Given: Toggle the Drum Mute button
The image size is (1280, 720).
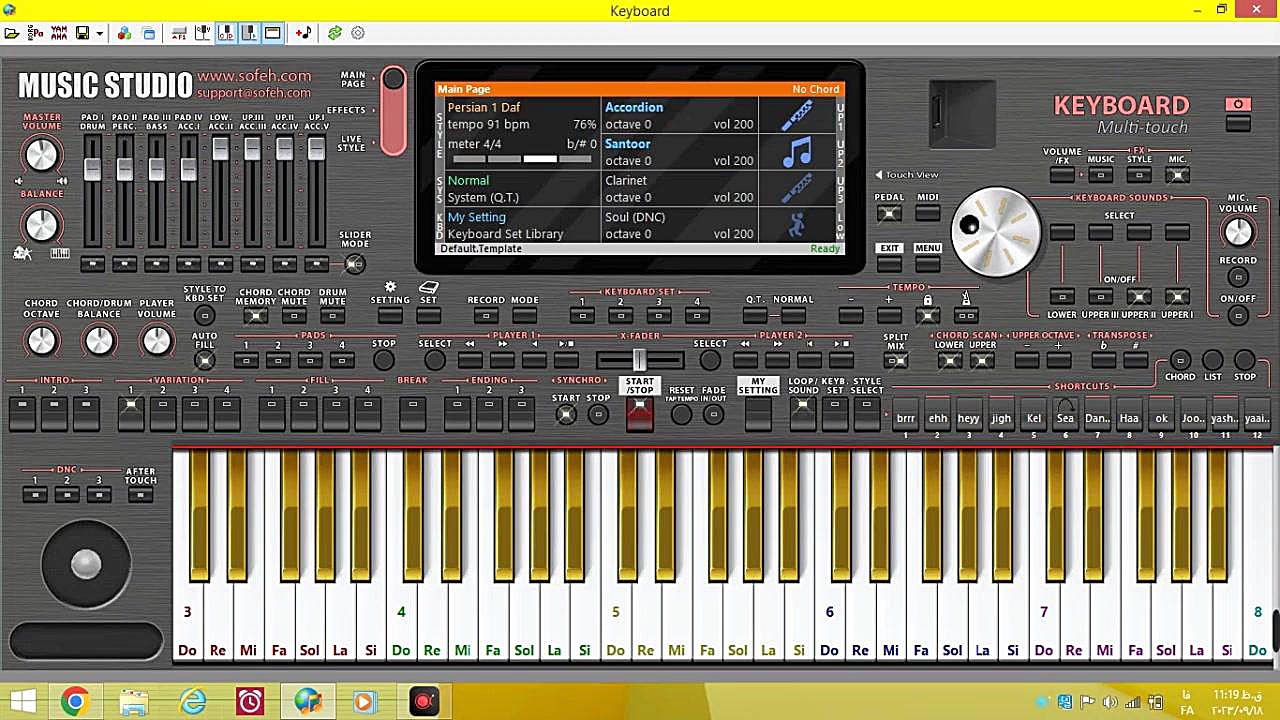Looking at the screenshot, I should pos(332,316).
